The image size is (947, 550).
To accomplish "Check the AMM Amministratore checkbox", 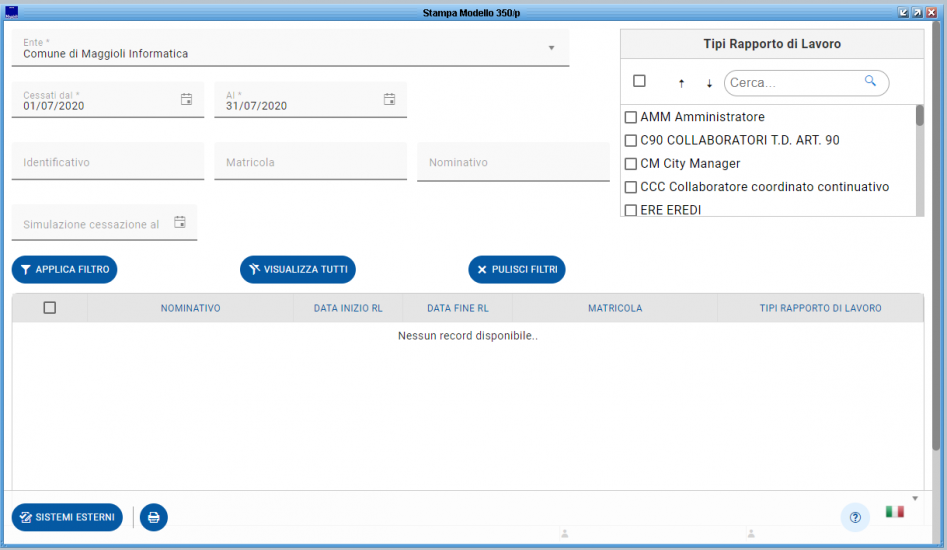I will tap(631, 117).
